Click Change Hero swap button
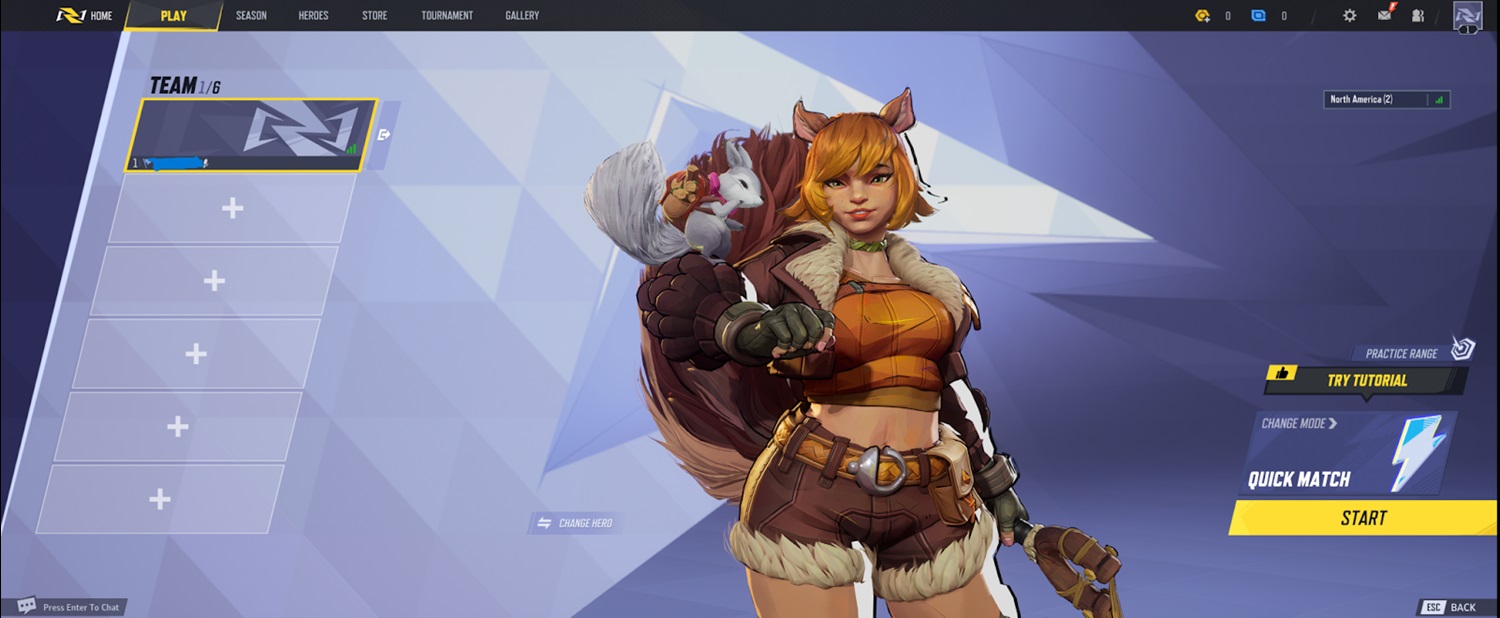Screen dimensions: 1500x618 pos(575,523)
